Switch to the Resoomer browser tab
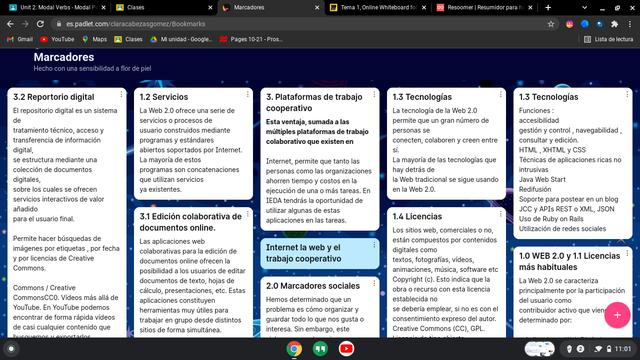The width and height of the screenshot is (640, 360). 484,7
